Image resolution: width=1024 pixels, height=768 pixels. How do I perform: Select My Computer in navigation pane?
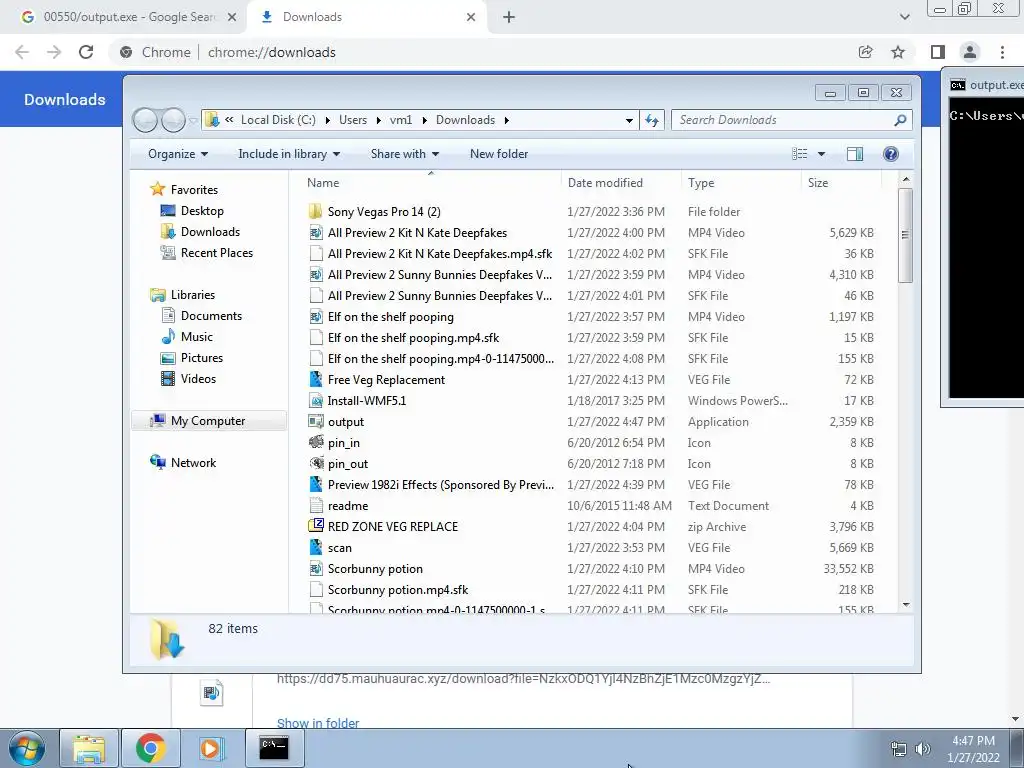208,421
